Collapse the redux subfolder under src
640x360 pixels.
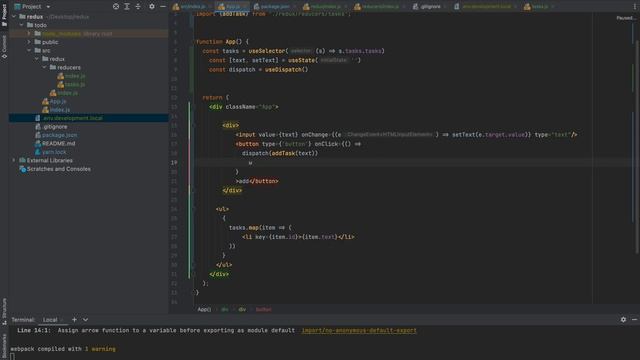pyautogui.click(x=37, y=59)
